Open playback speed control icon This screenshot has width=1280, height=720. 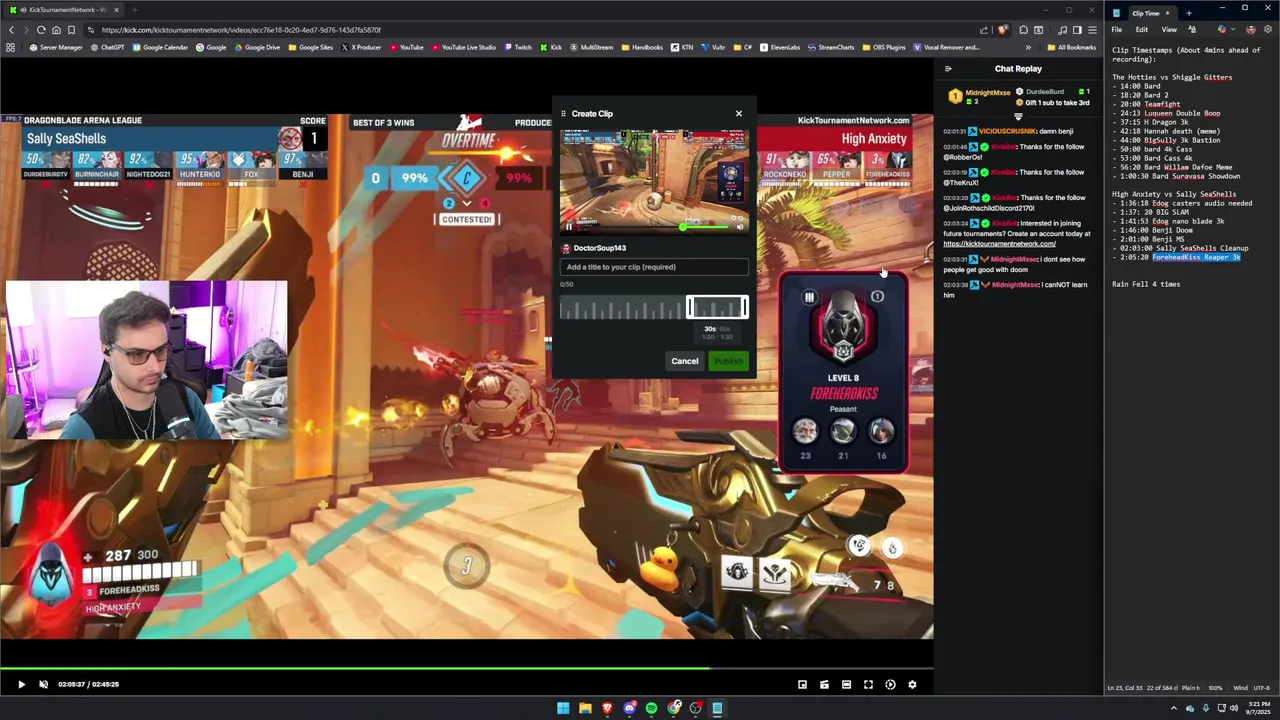click(890, 685)
